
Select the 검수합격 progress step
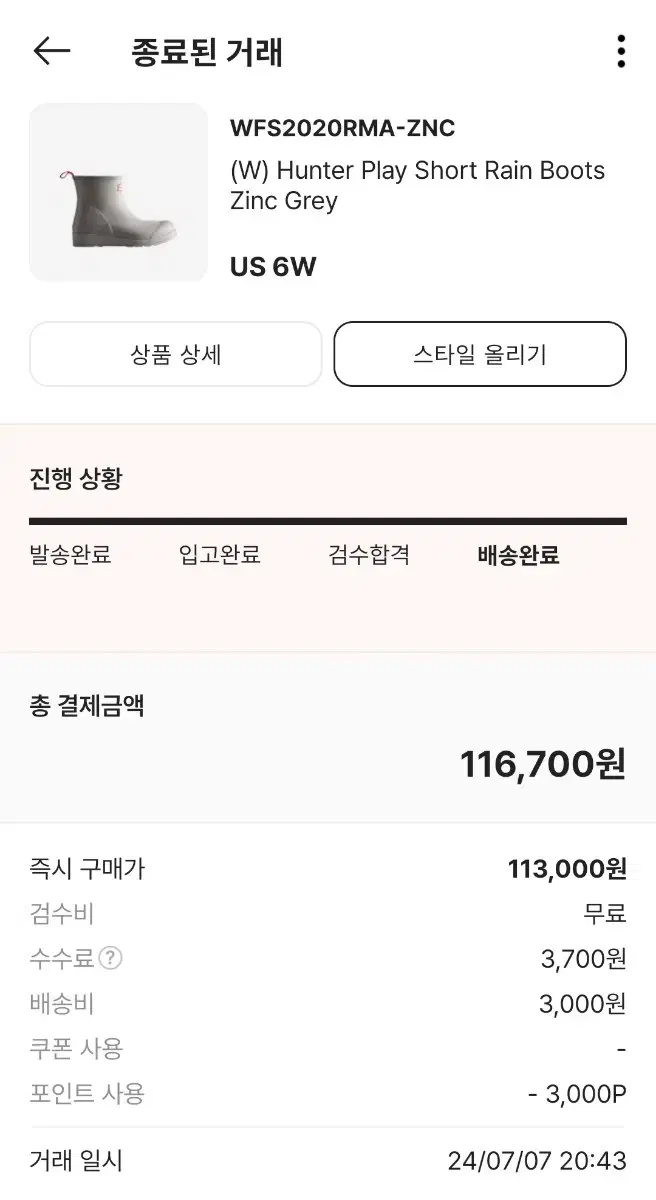(x=369, y=555)
